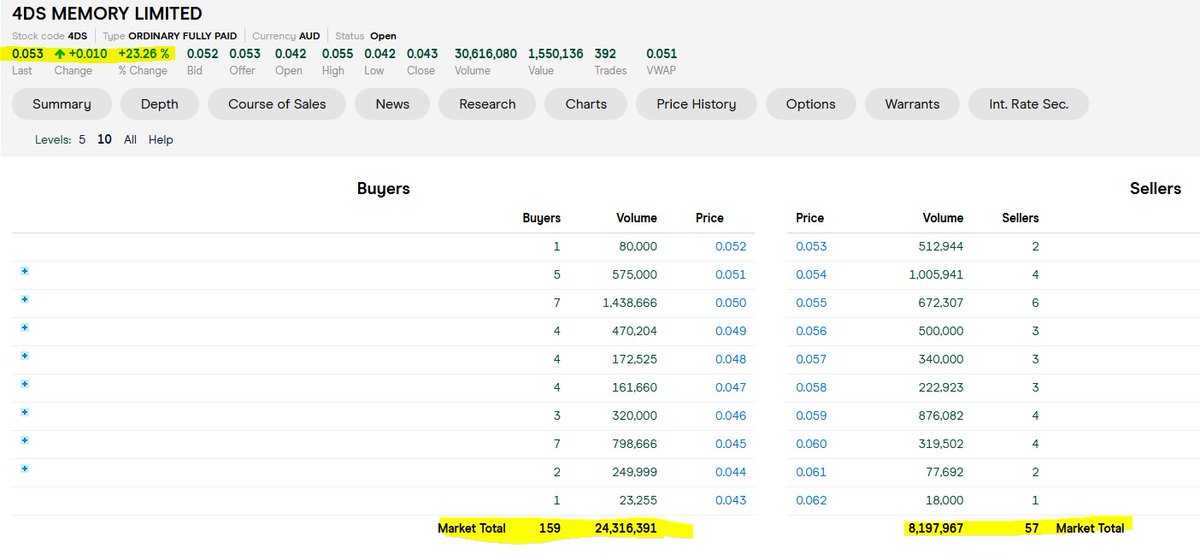Open the Price History tab
This screenshot has width=1200, height=560.
(x=696, y=104)
